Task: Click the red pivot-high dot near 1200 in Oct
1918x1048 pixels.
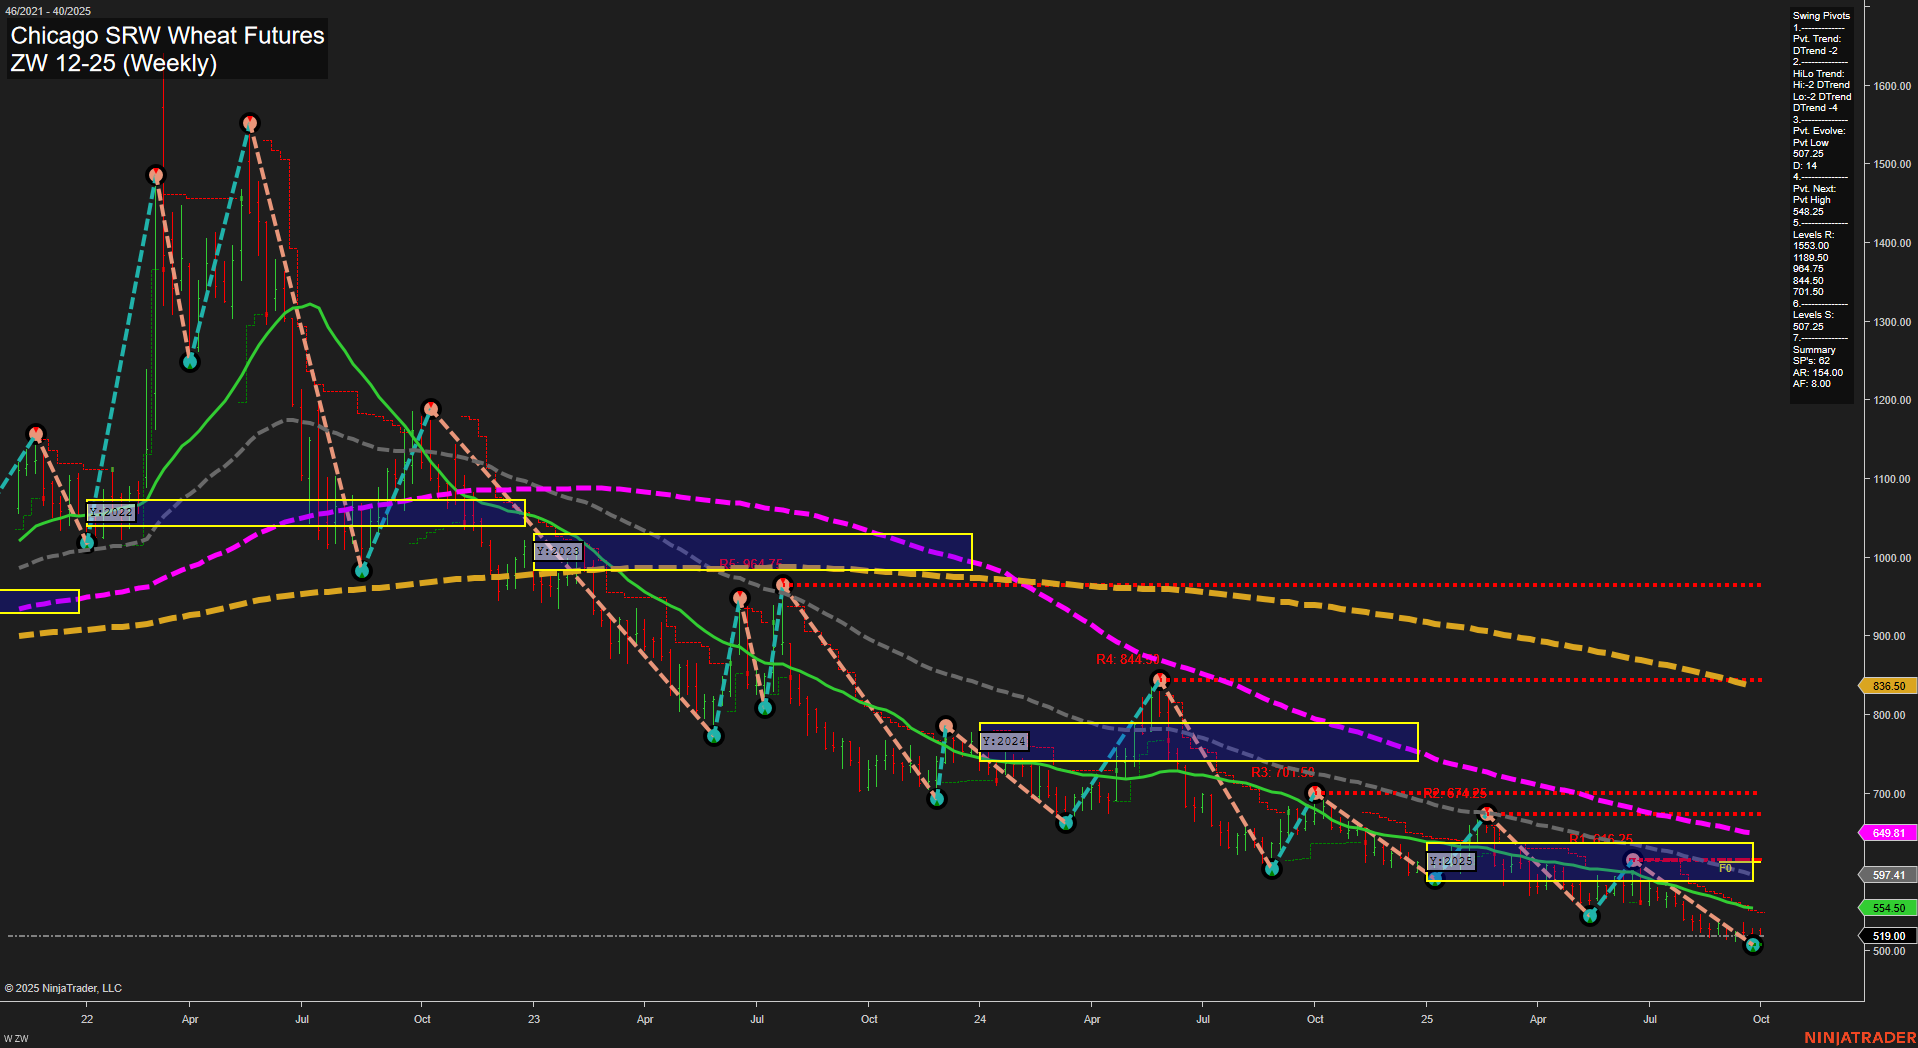Action: point(430,407)
